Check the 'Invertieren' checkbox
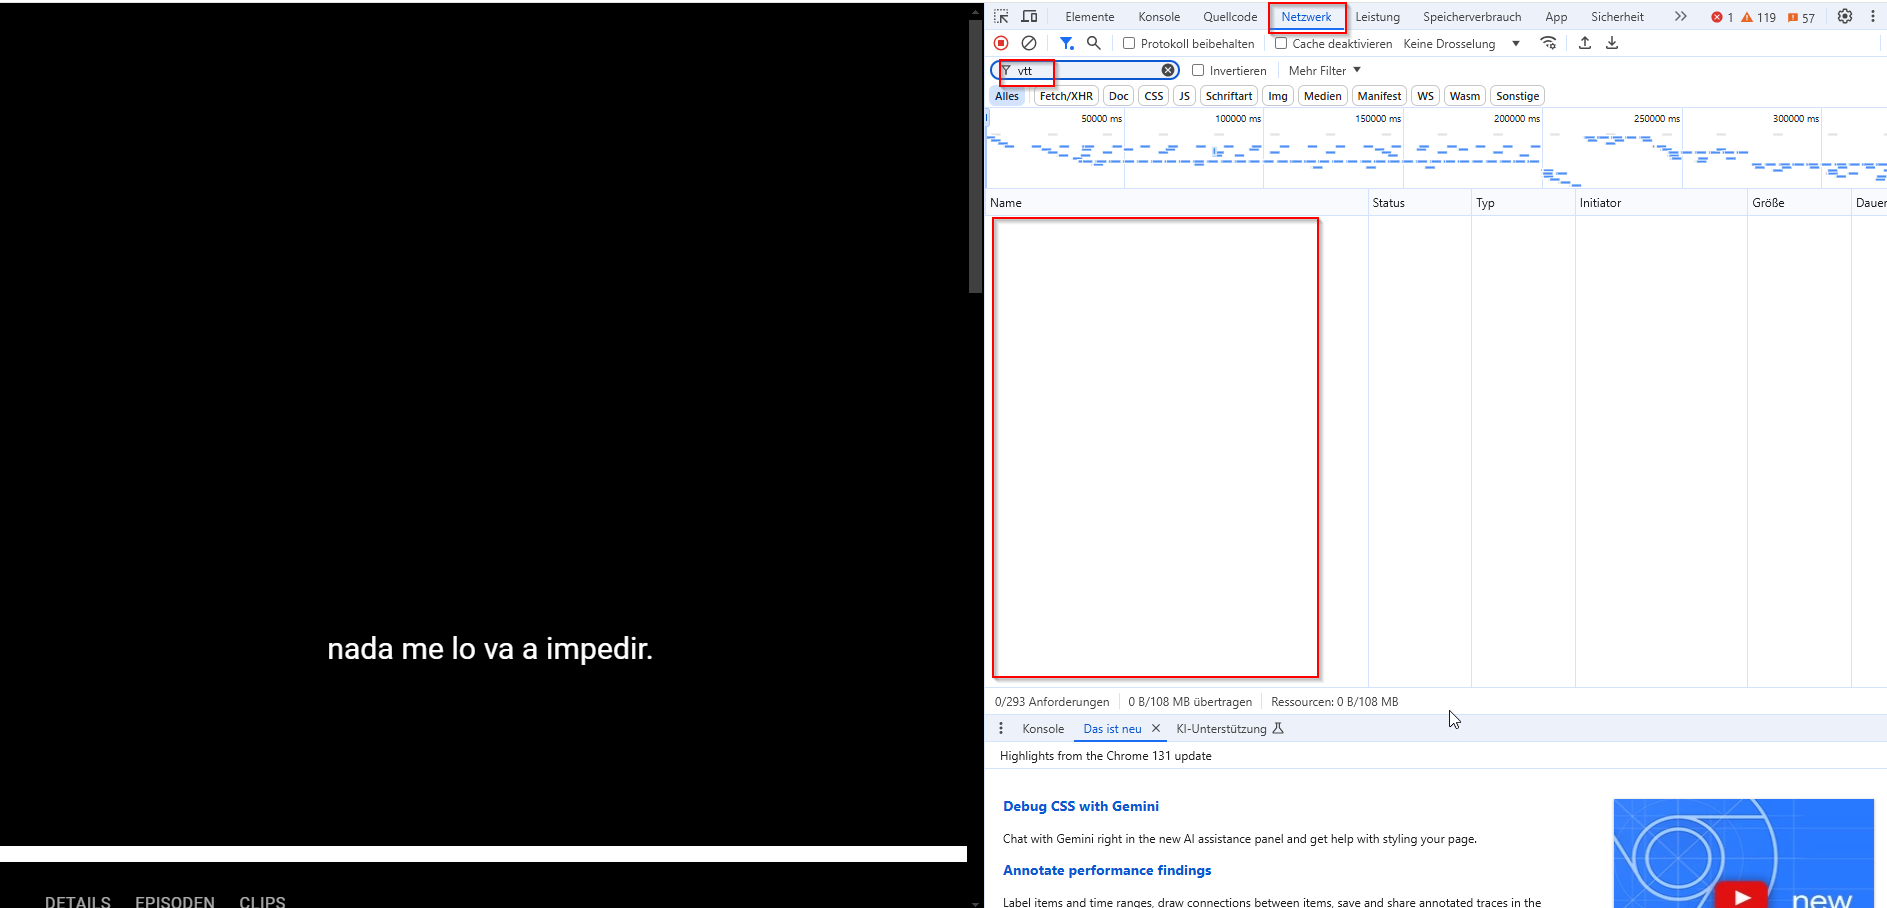Screen dimensions: 1887x908 pos(1198,70)
